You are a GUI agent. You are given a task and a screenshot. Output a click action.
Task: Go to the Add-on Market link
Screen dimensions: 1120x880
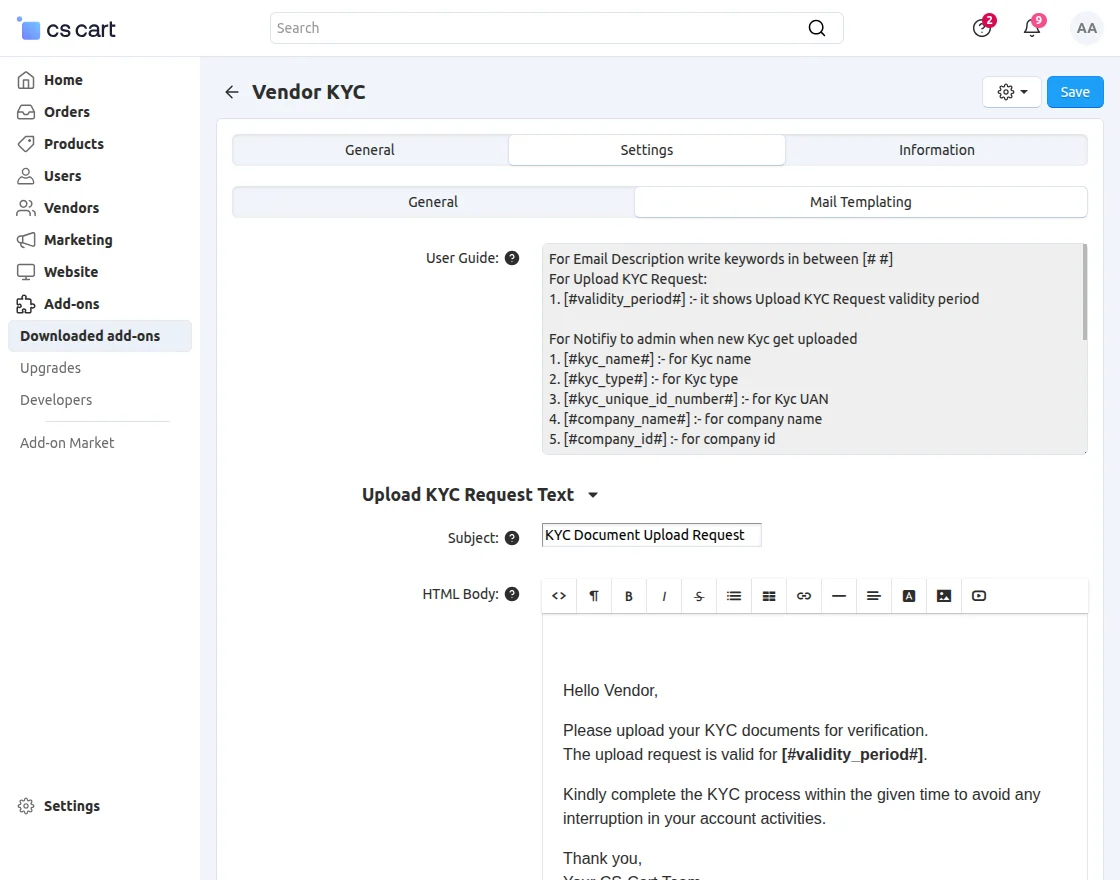pyautogui.click(x=66, y=442)
